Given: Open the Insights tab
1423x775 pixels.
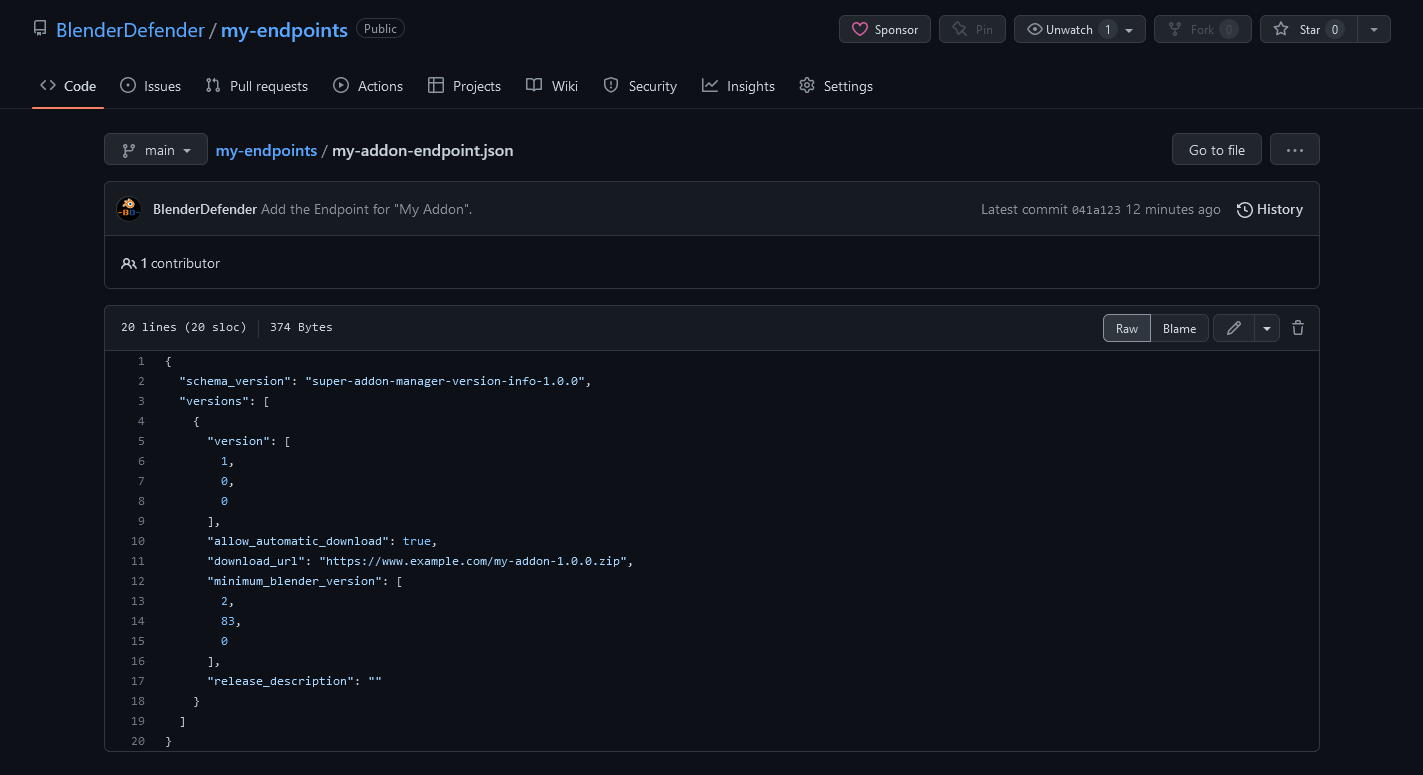Looking at the screenshot, I should pos(738,86).
